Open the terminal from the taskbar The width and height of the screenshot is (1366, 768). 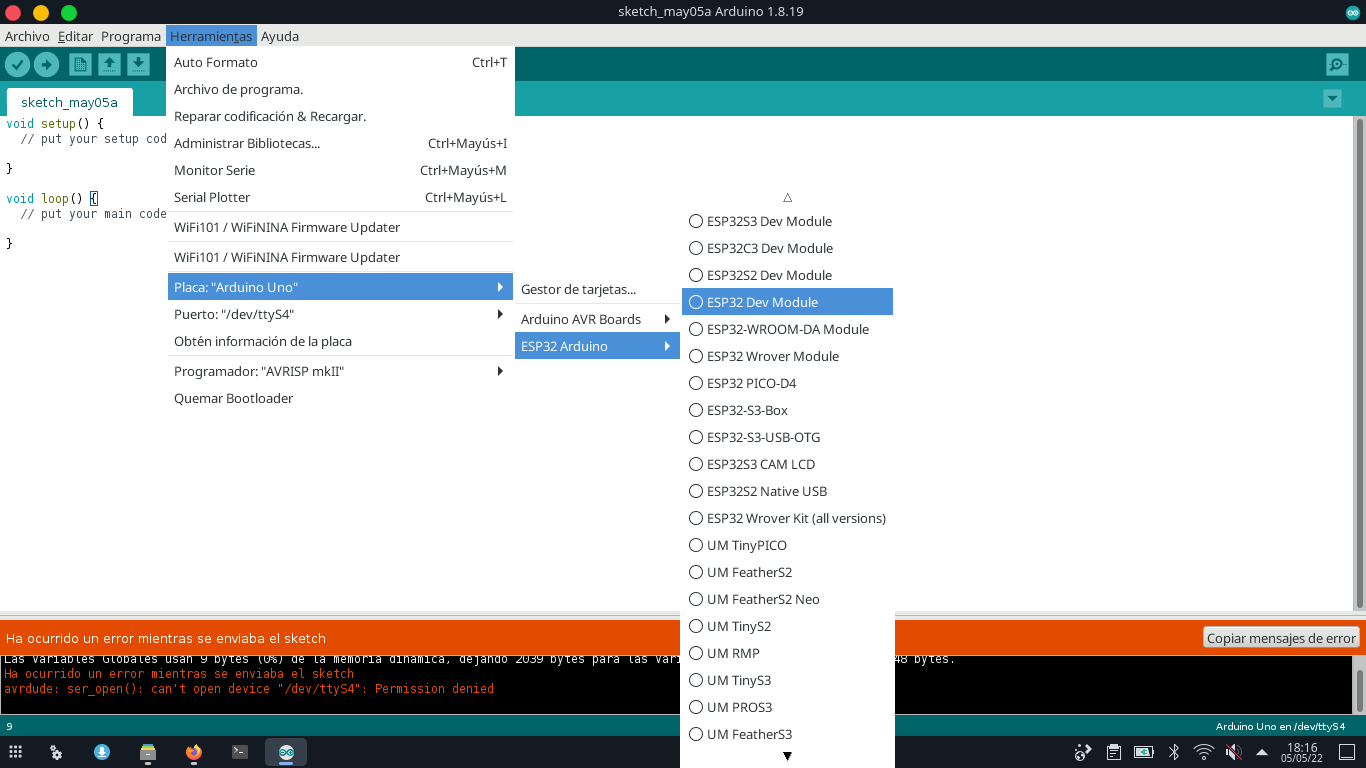pyautogui.click(x=240, y=752)
